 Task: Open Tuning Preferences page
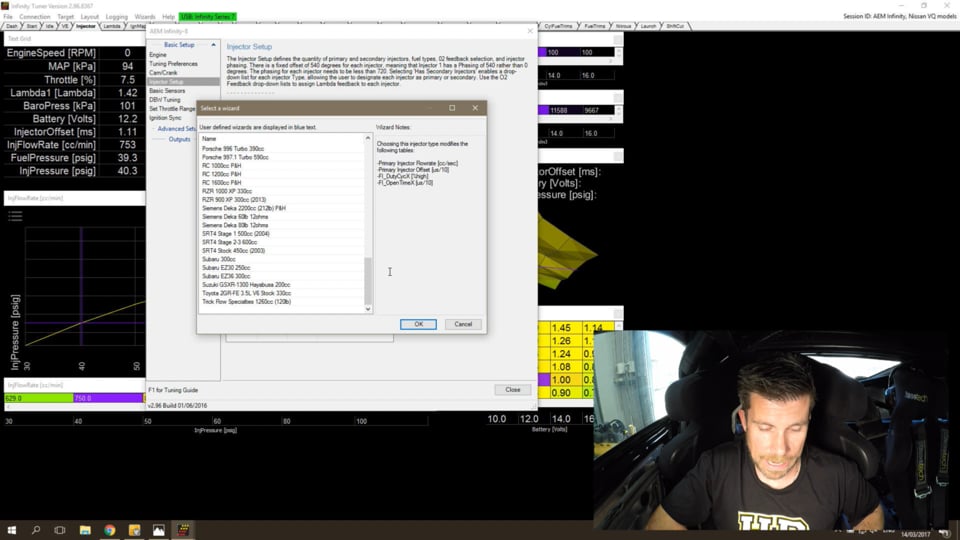click(x=173, y=64)
